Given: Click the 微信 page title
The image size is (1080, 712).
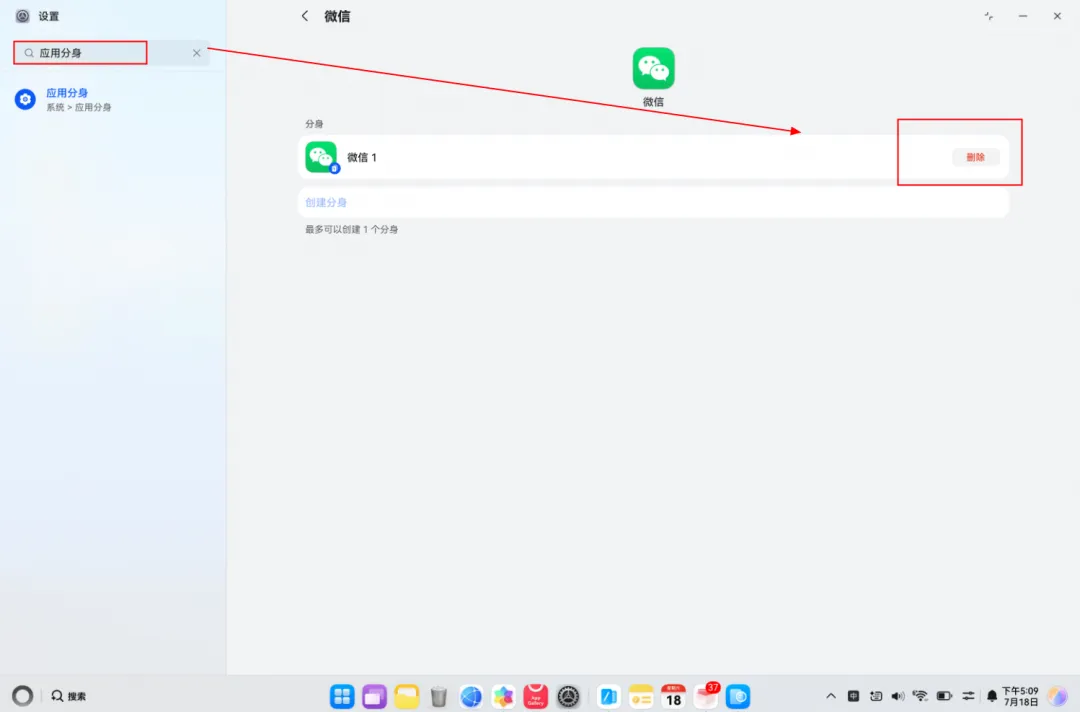Looking at the screenshot, I should (x=337, y=16).
